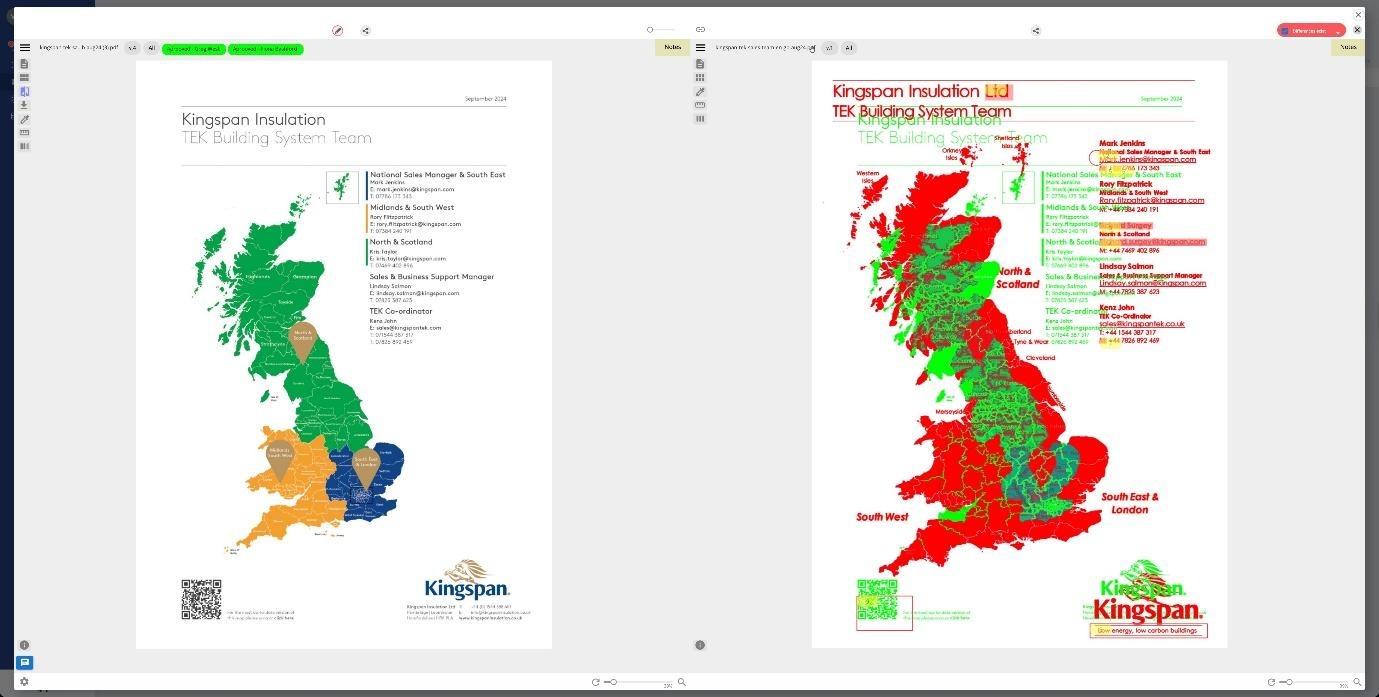Click 'Kingspan Insulation' title on left document

point(253,119)
